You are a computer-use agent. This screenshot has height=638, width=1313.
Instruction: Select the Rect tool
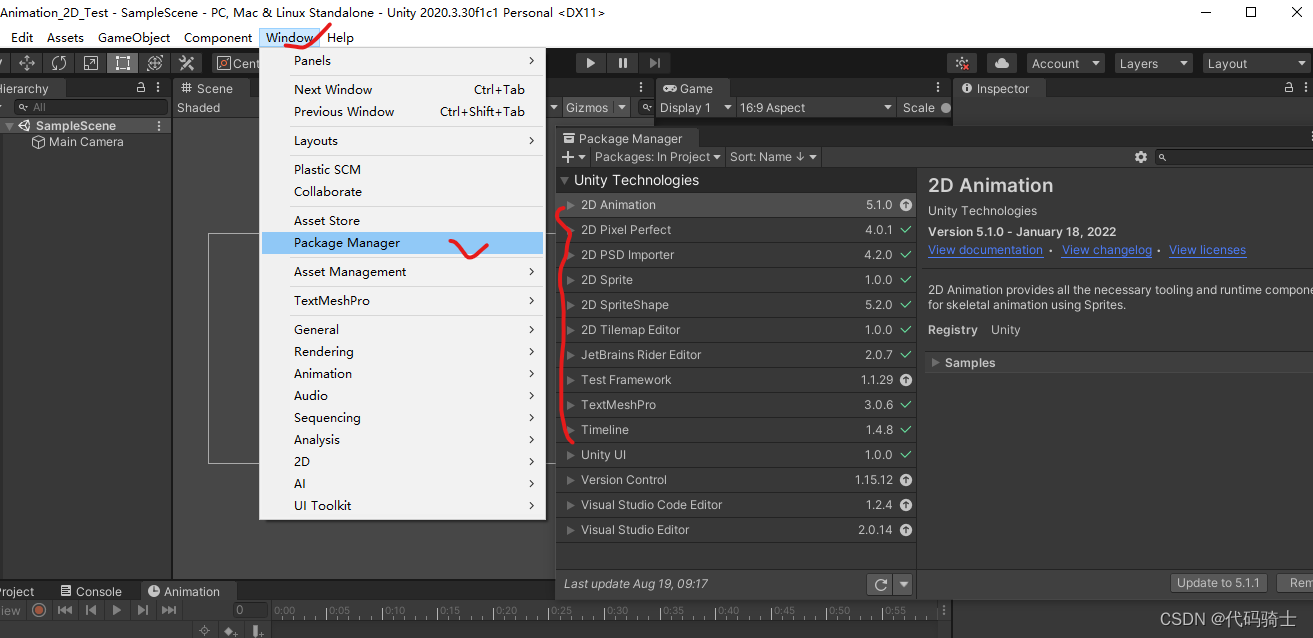(x=122, y=63)
